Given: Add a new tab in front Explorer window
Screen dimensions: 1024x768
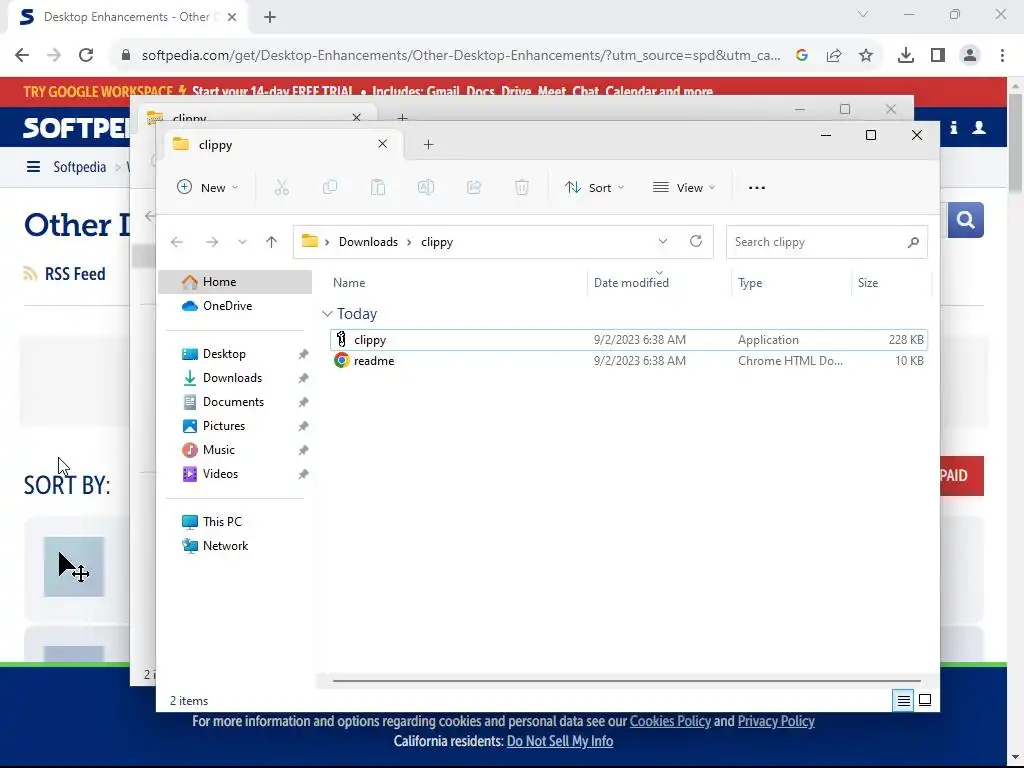Looking at the screenshot, I should 428,144.
